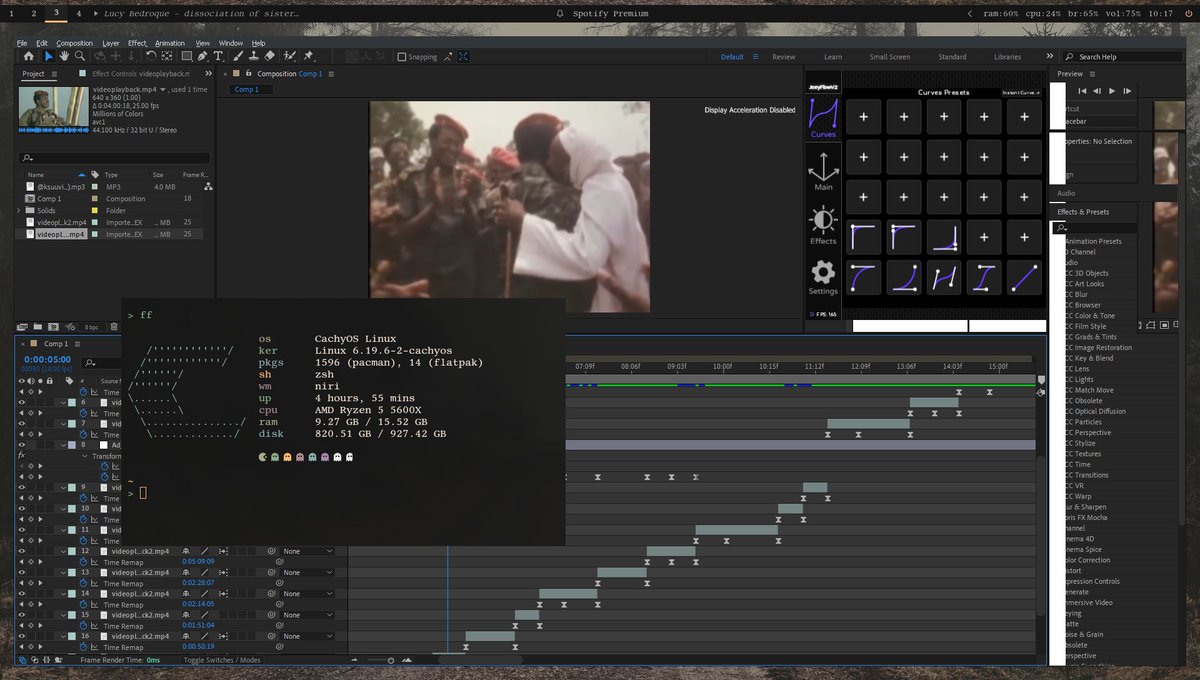Viewport: 1200px width, 680px height.
Task: Click the Play button in the Preview panel
Action: click(1112, 91)
